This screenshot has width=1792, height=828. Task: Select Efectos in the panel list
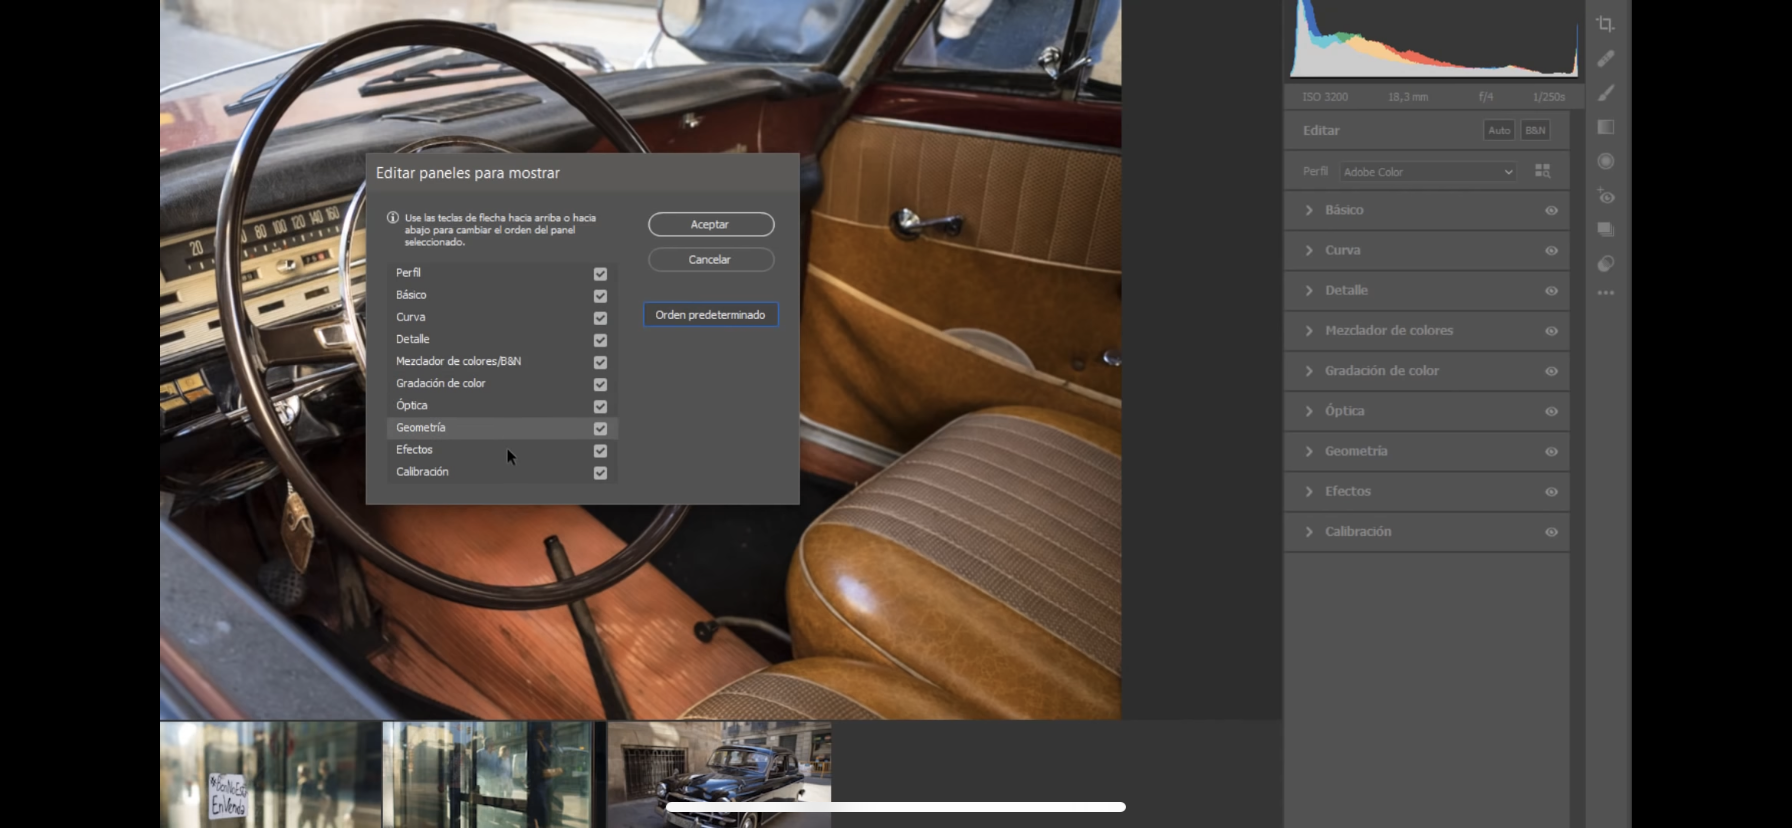point(415,450)
